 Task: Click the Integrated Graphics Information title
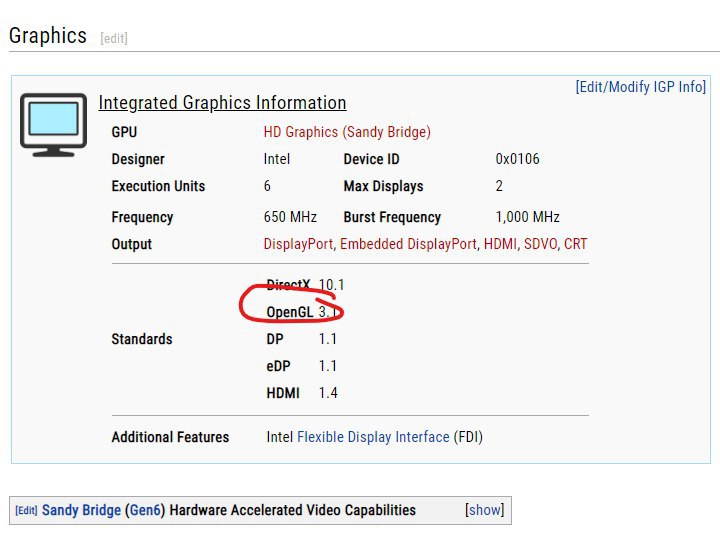coord(222,103)
